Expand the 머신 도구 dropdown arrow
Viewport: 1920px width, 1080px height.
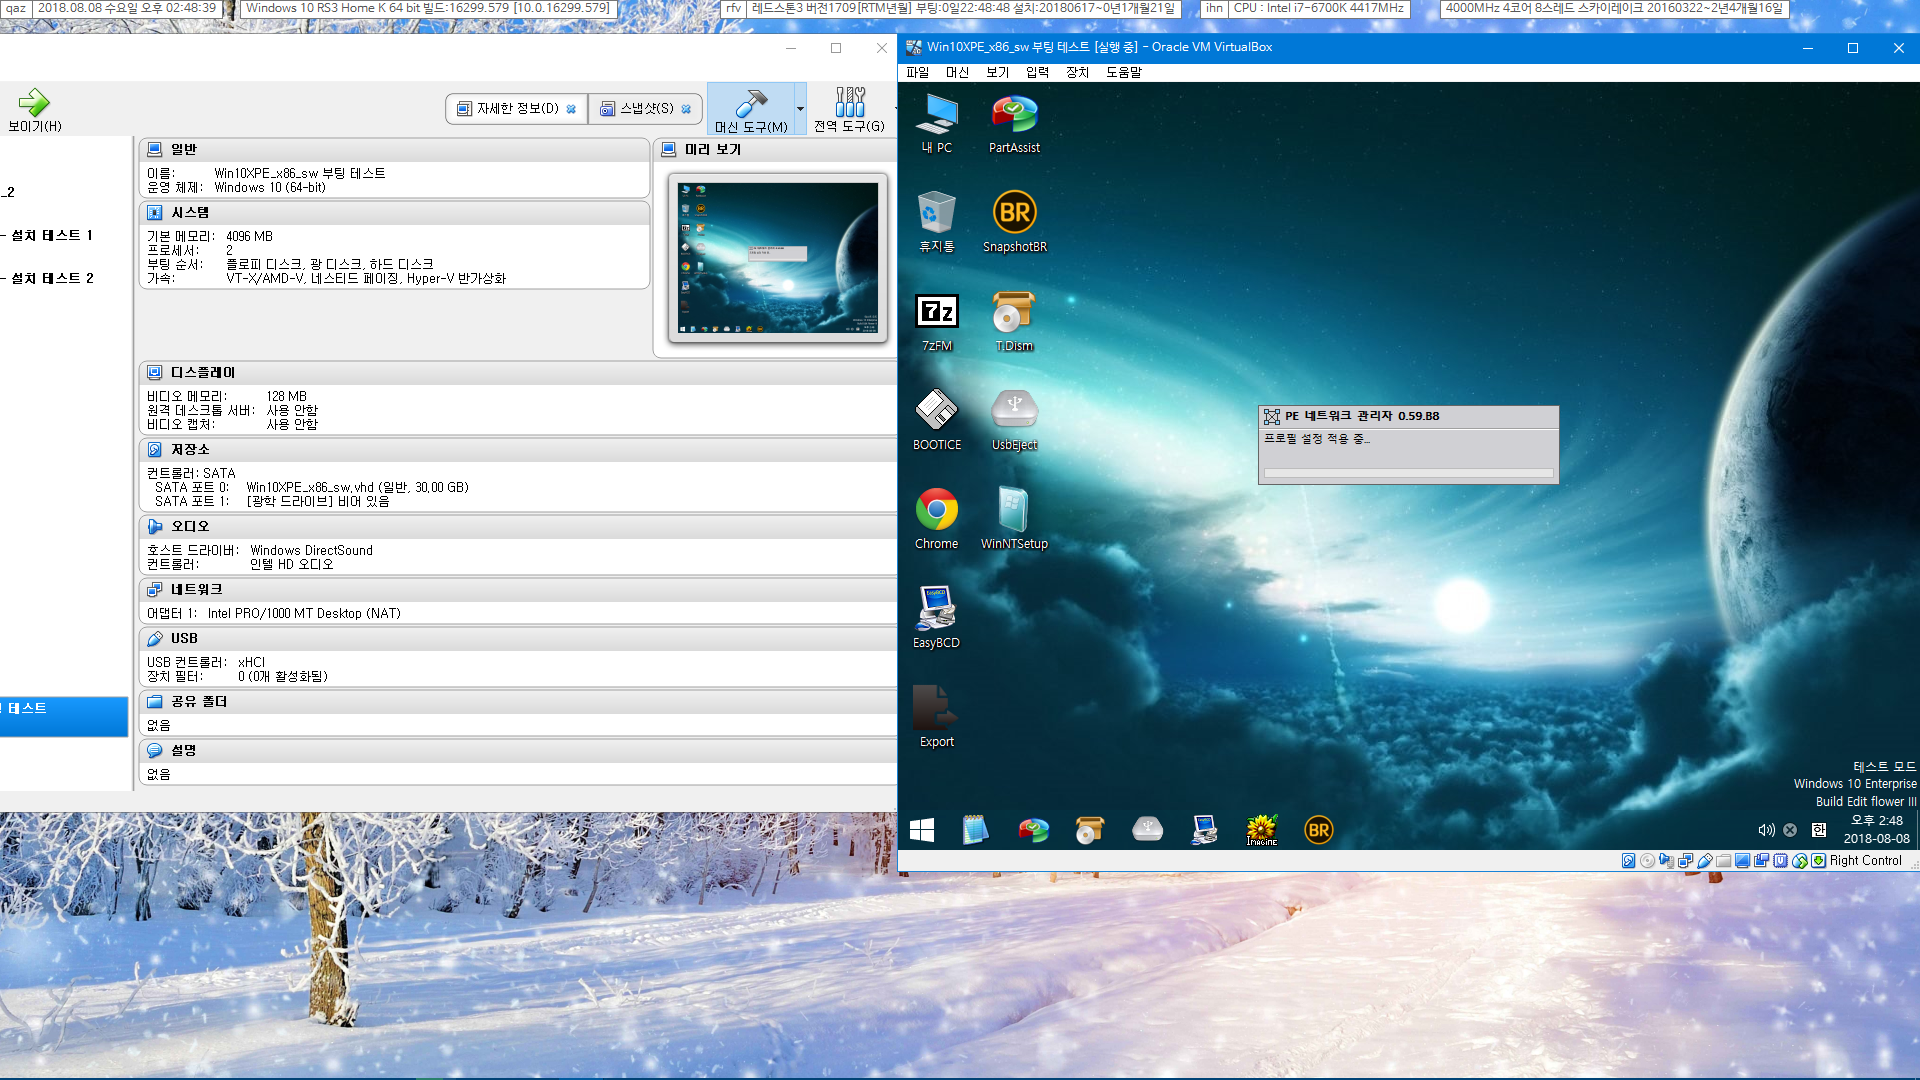(800, 109)
